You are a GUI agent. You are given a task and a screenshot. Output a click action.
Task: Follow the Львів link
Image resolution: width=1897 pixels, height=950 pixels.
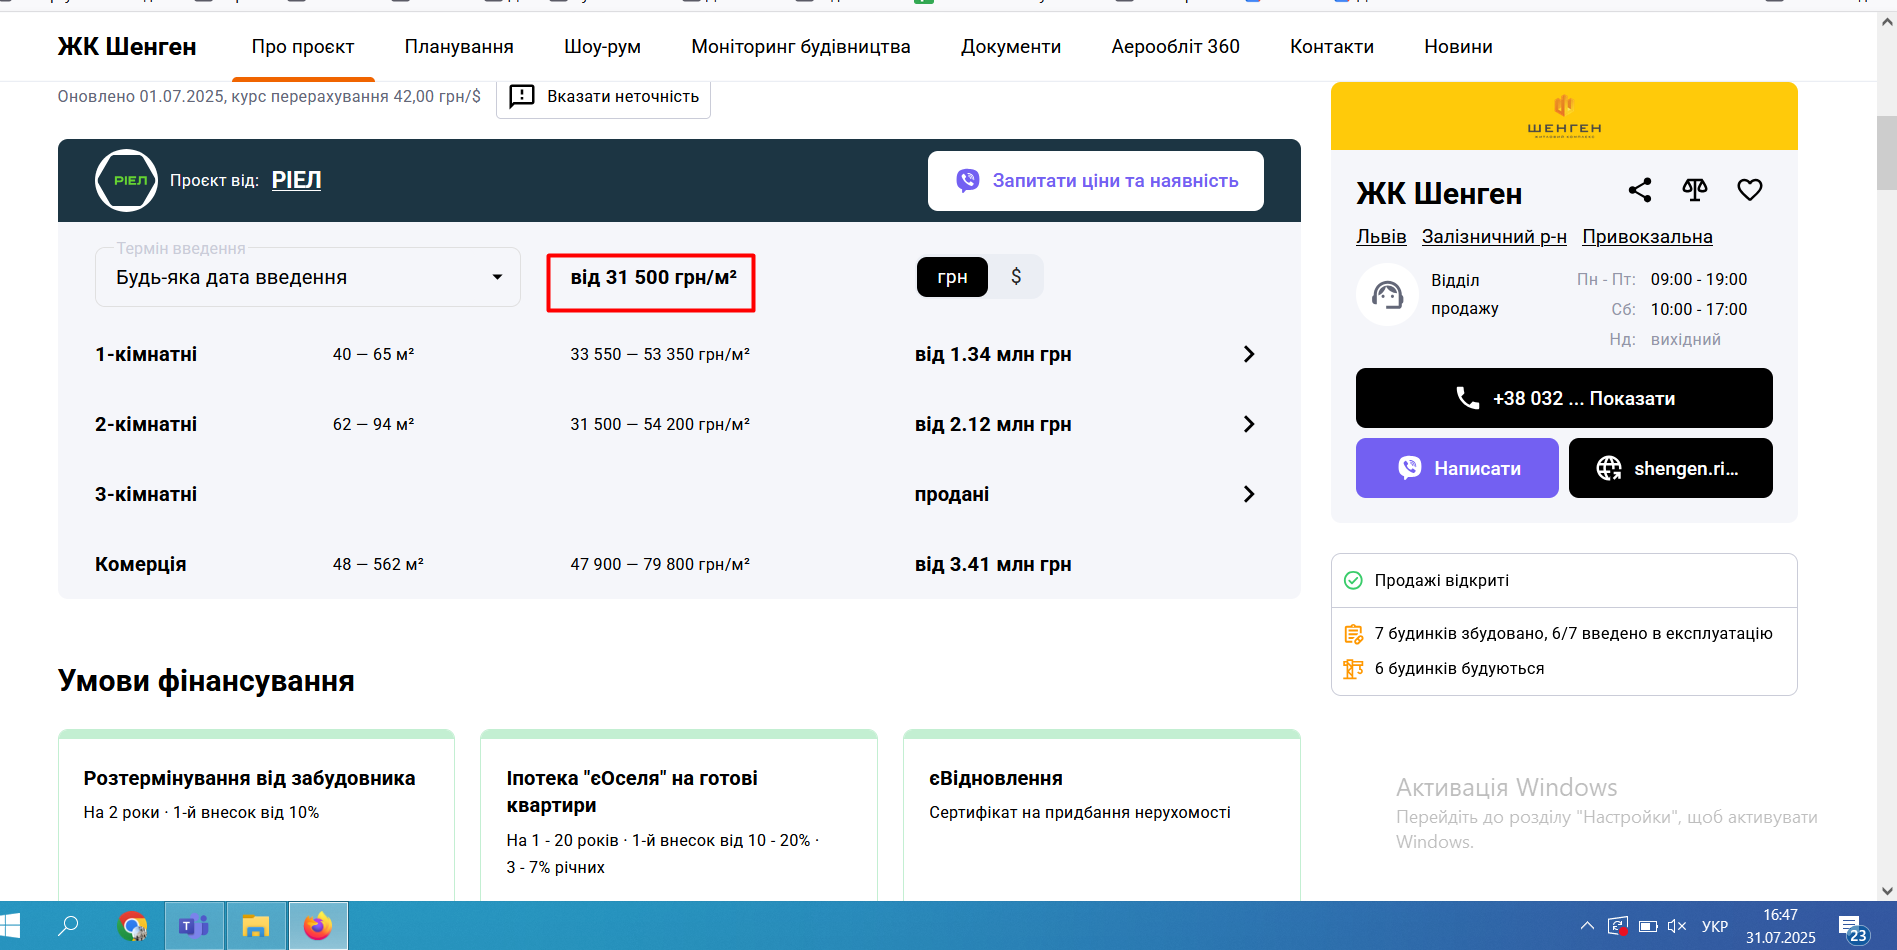pyautogui.click(x=1381, y=237)
